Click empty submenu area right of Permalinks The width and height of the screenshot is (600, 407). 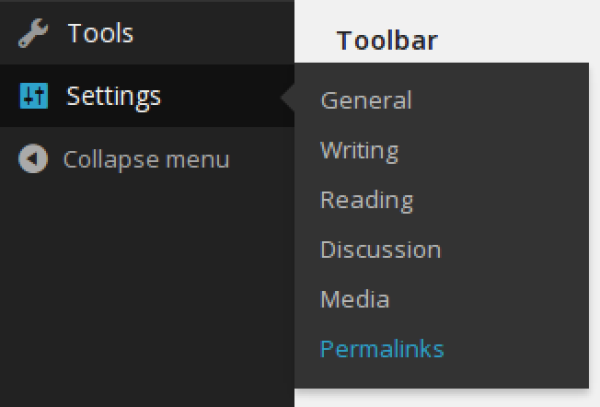tap(517, 349)
